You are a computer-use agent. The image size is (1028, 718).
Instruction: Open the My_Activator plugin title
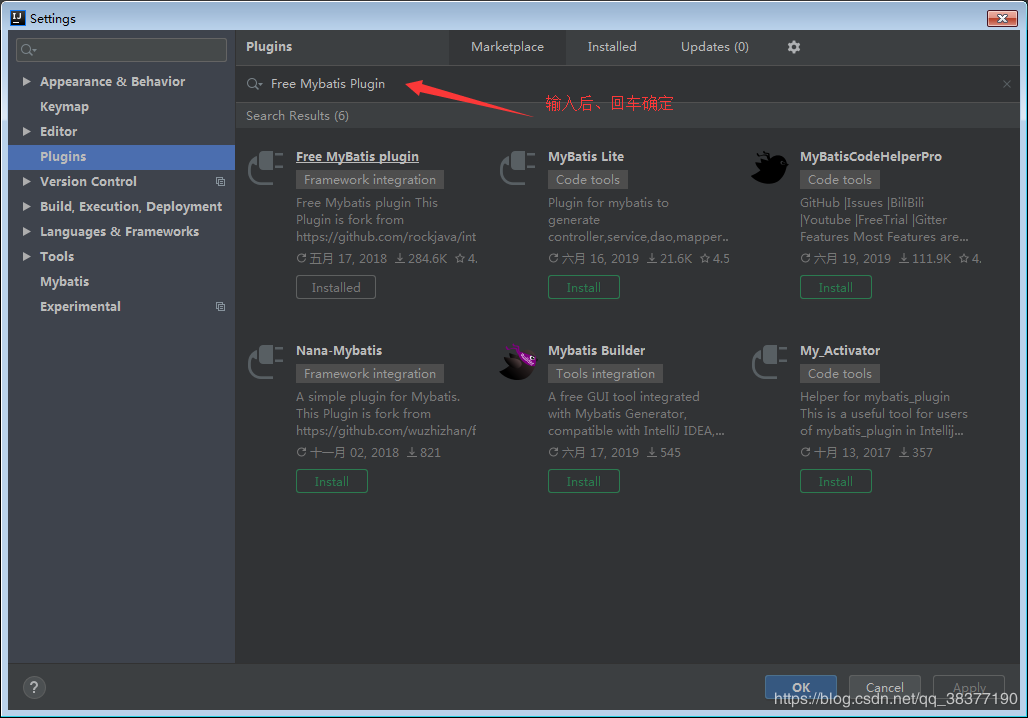(x=840, y=351)
